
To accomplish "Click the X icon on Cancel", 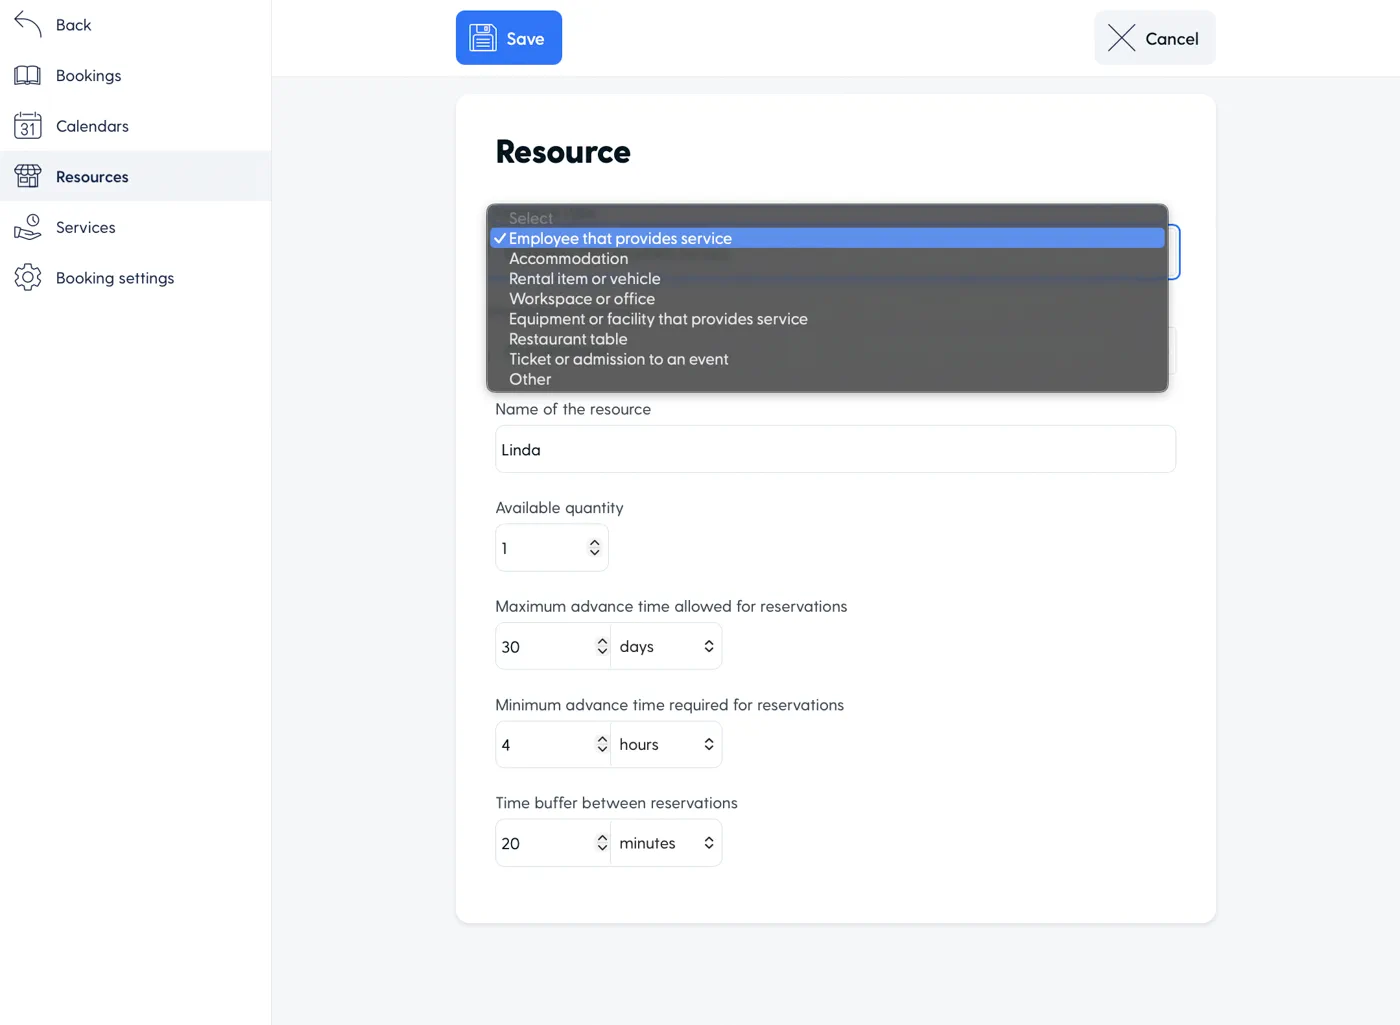I will (x=1122, y=38).
